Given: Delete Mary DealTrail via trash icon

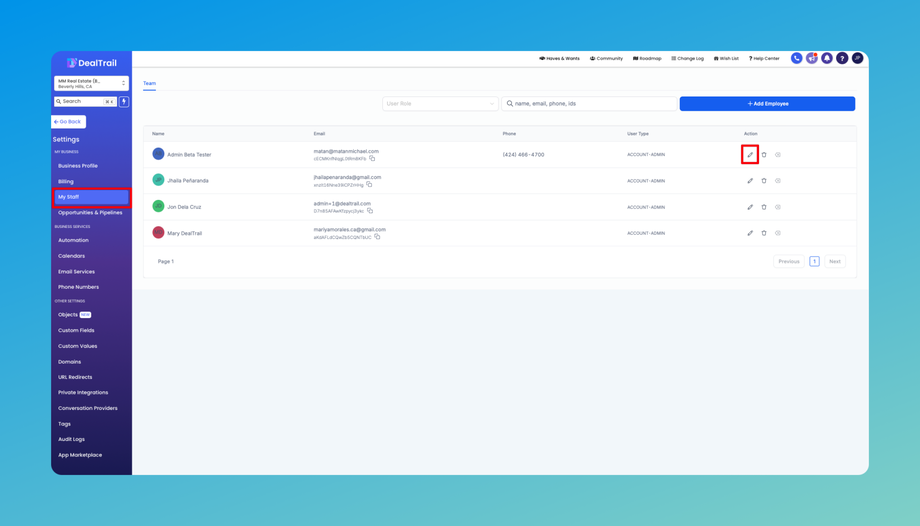Looking at the screenshot, I should coord(764,233).
